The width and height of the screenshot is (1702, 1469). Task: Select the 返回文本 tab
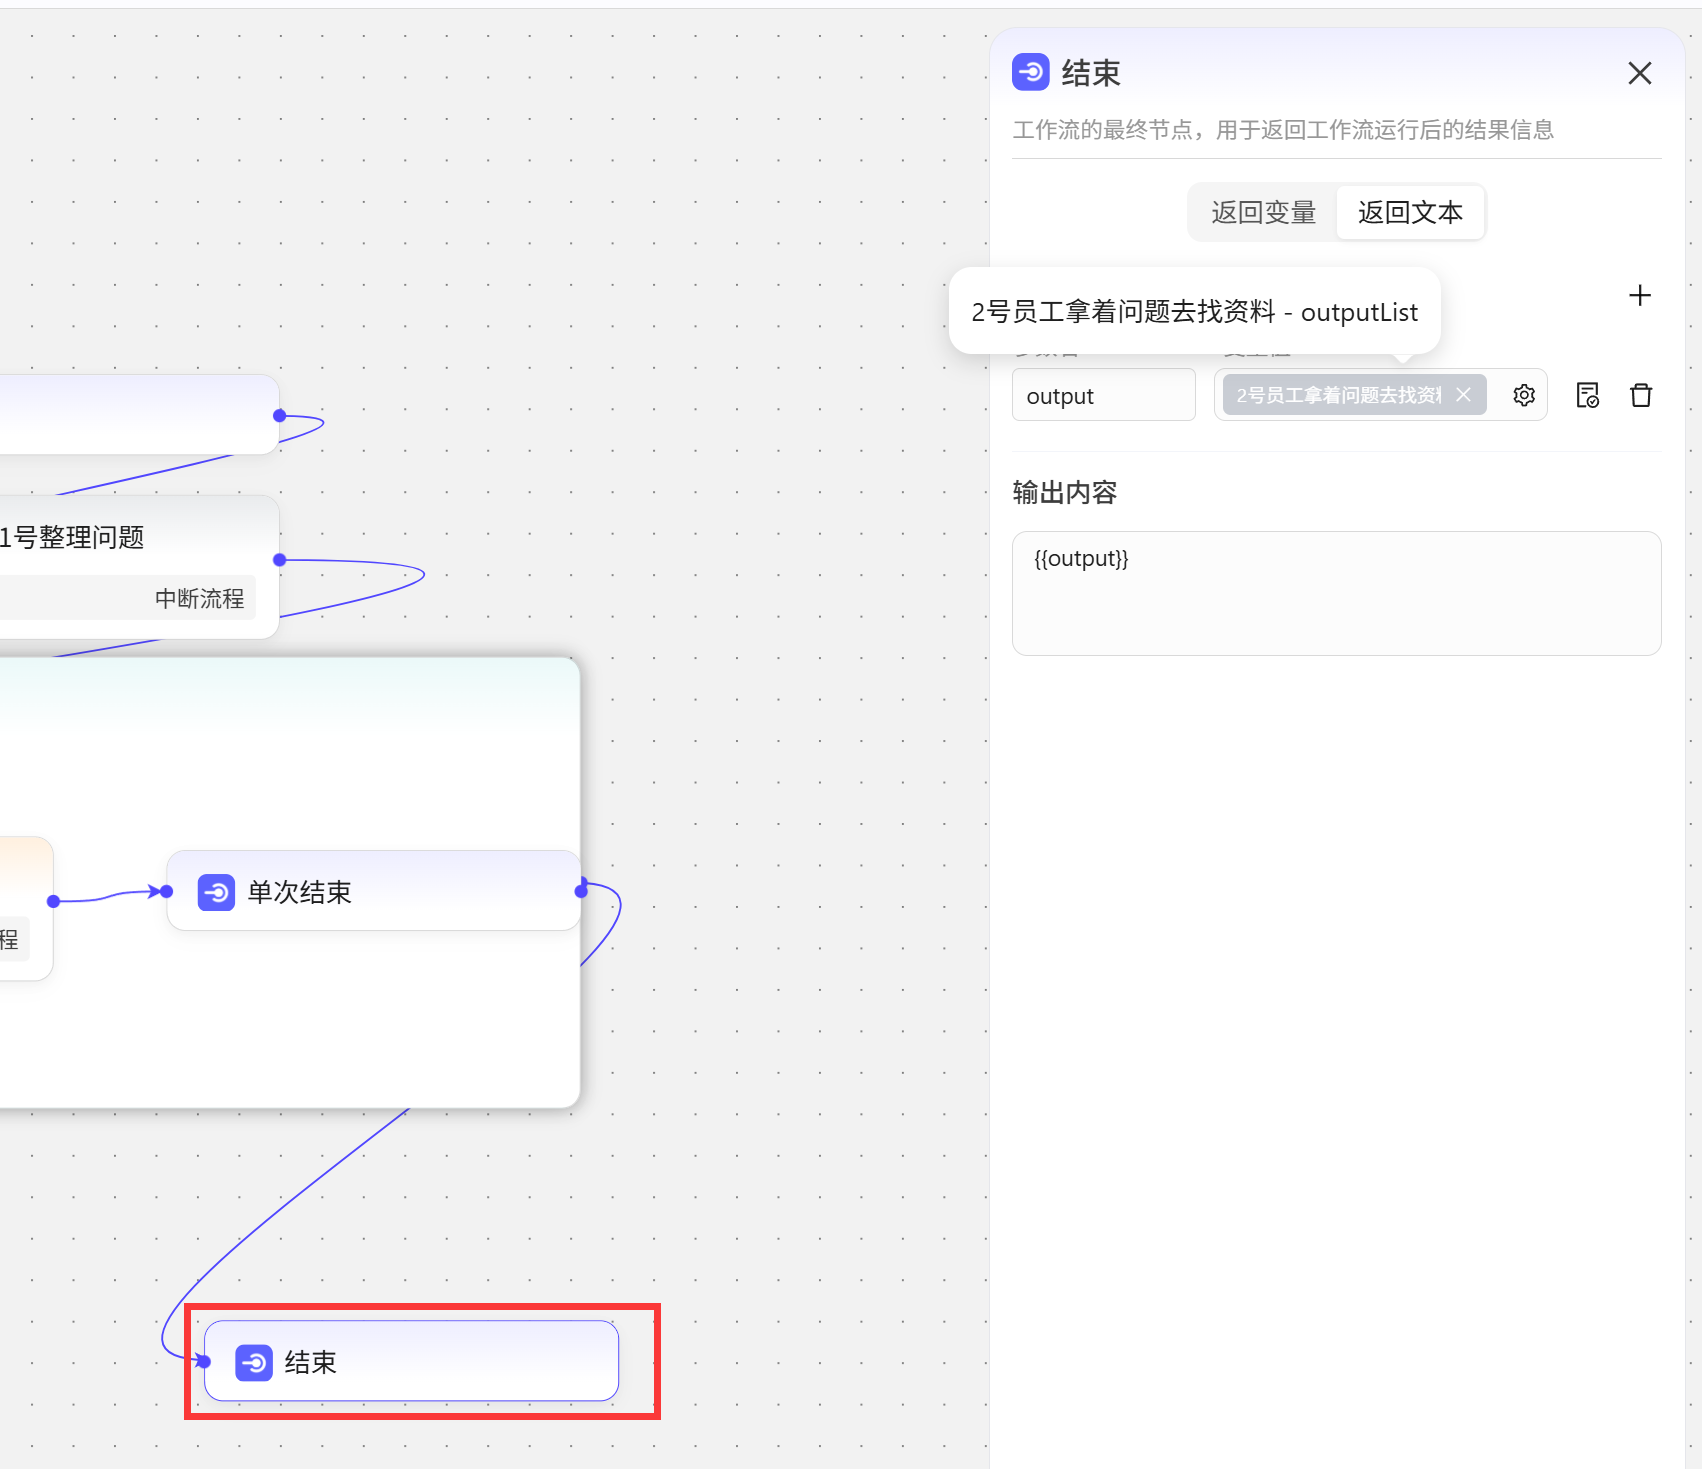(x=1409, y=212)
